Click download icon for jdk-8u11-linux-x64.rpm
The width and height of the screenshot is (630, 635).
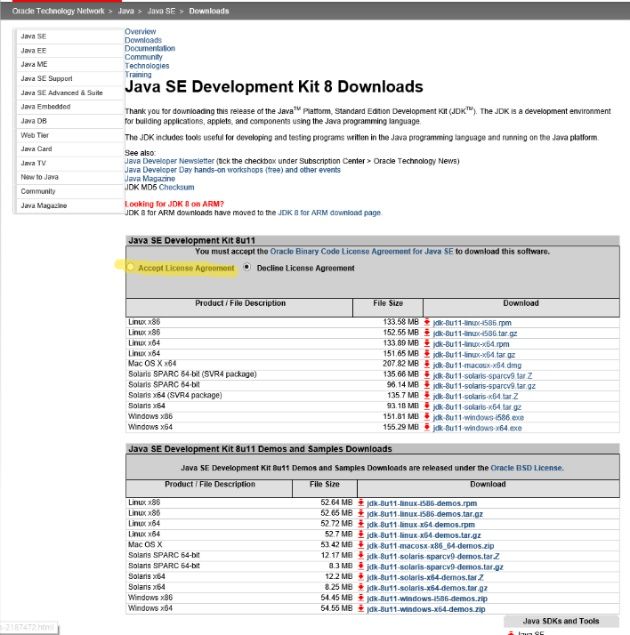point(427,343)
